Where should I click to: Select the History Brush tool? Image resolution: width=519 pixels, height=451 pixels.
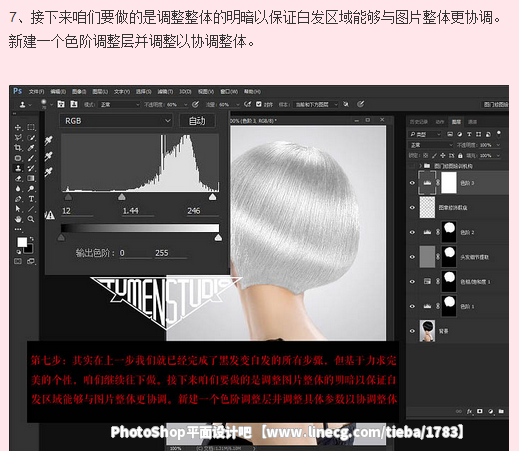[31, 168]
